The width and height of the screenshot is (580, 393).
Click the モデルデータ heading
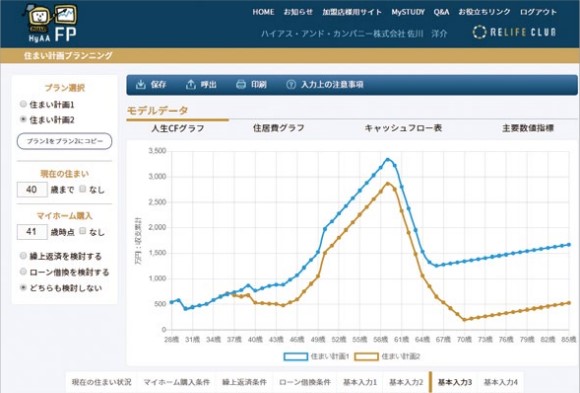click(157, 110)
